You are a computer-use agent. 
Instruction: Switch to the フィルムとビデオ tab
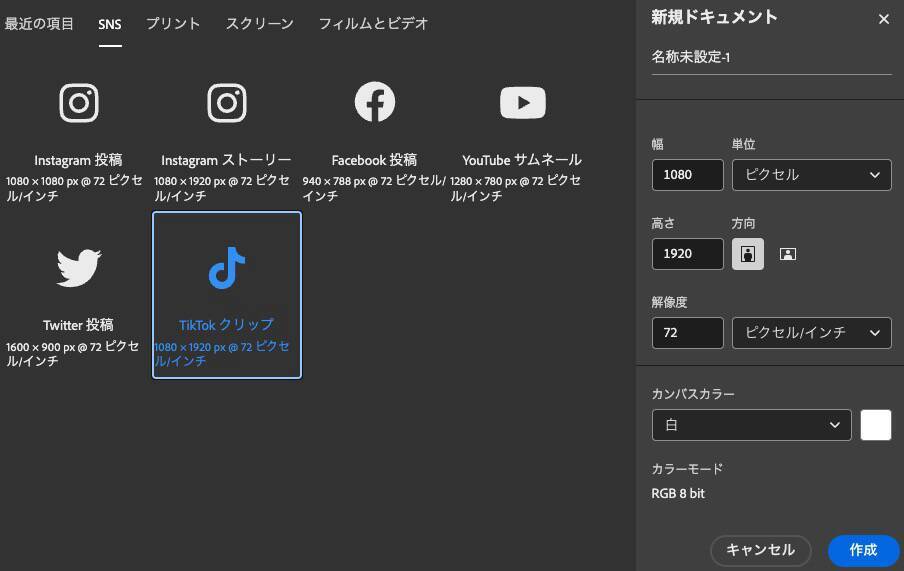coord(373,24)
